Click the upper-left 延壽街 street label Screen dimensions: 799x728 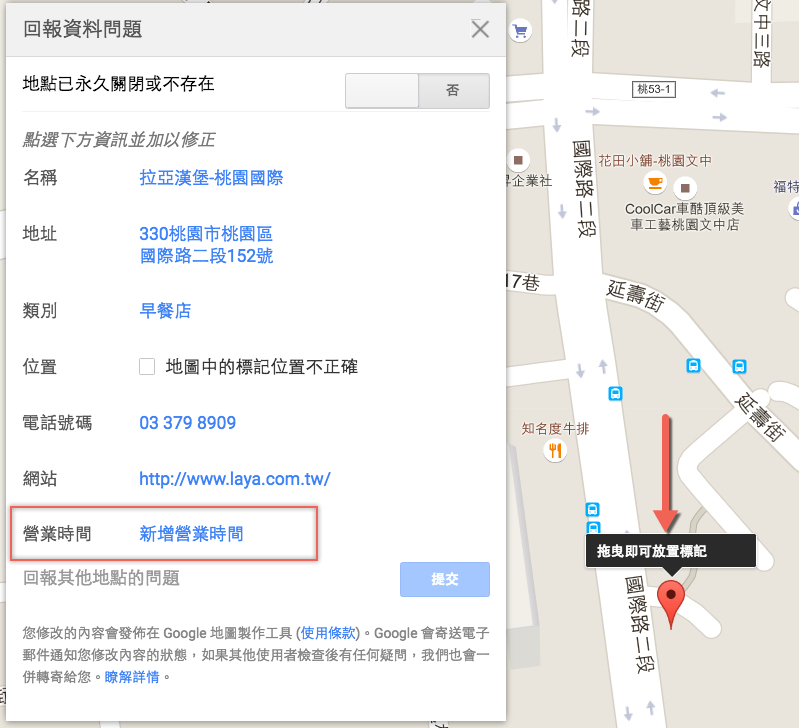pos(636,295)
